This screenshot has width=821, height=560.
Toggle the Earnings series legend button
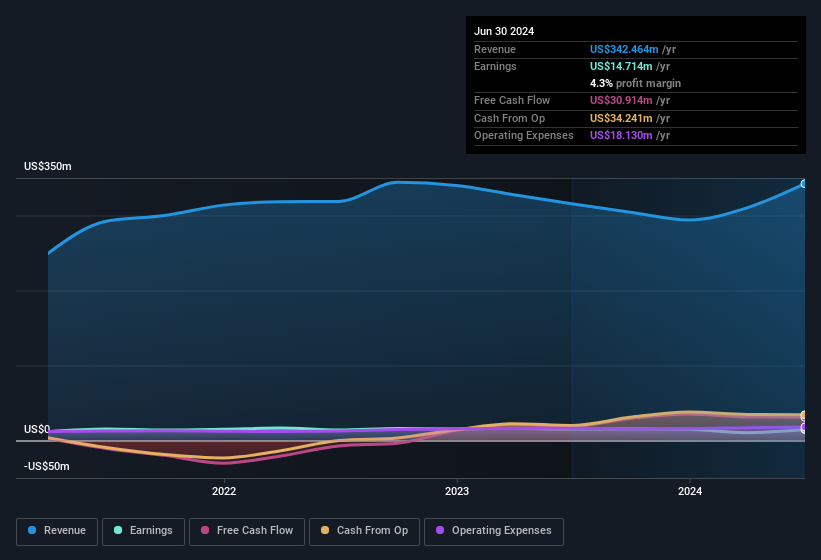click(143, 531)
